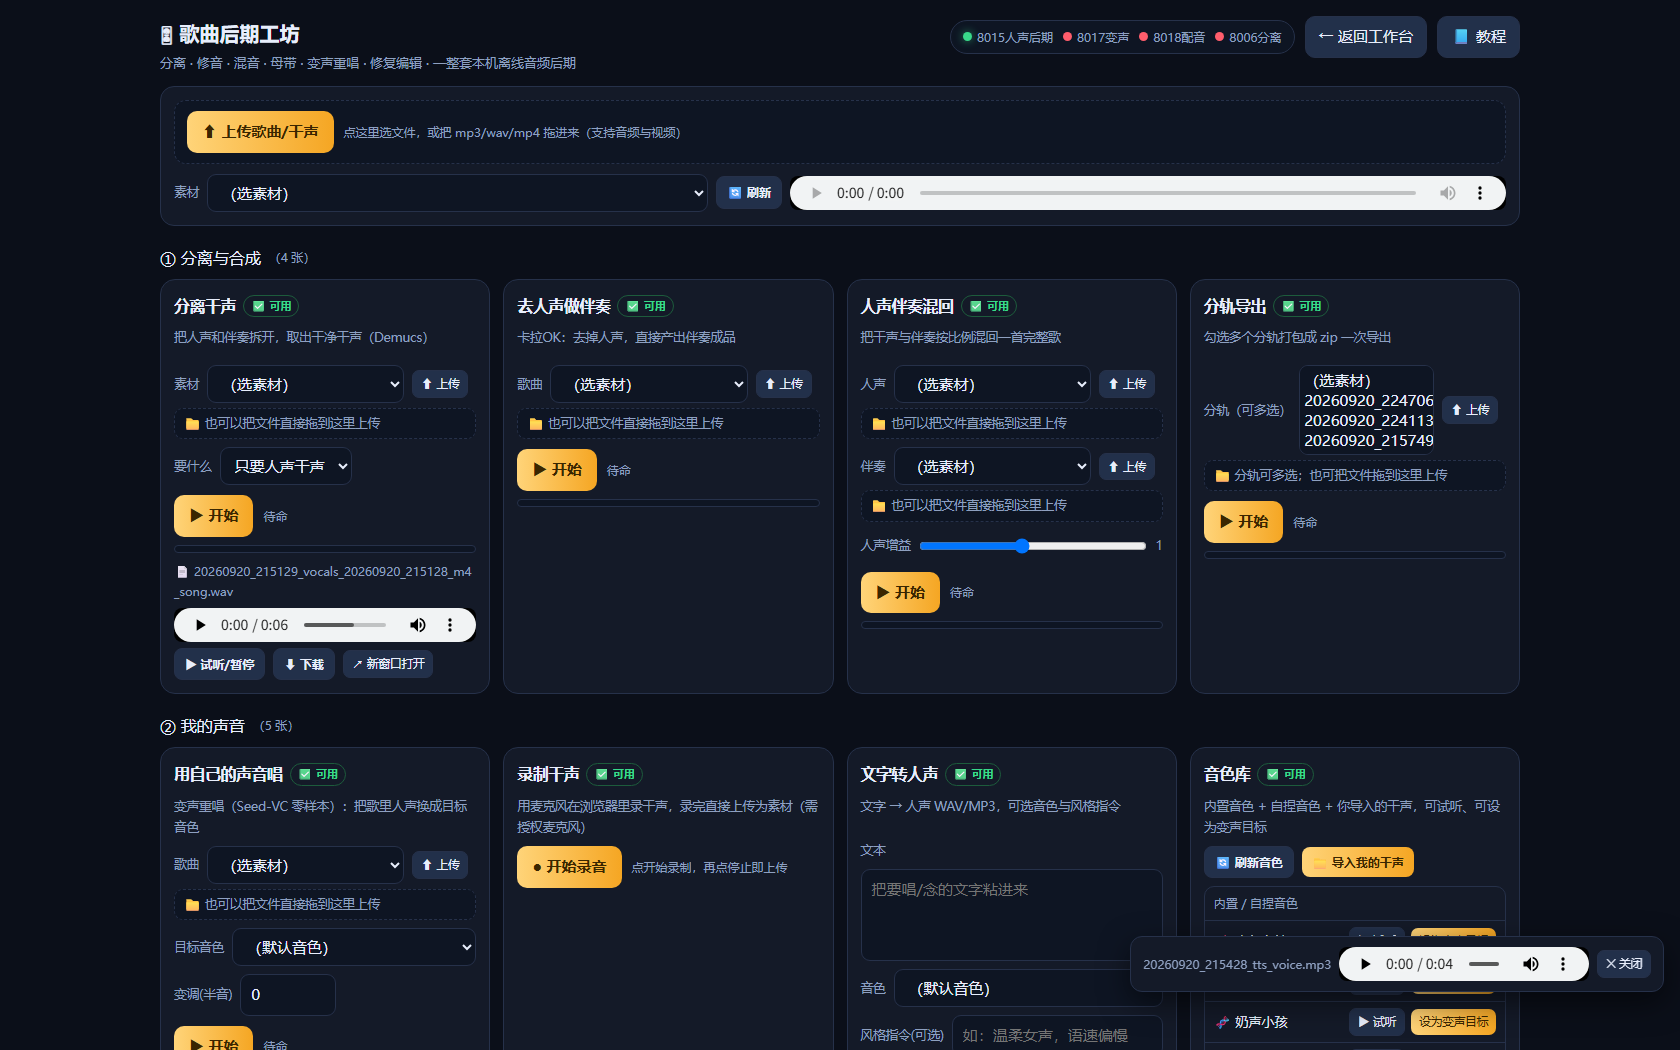
Task: Click the 文本 text area for TTS
Action: [1011, 914]
